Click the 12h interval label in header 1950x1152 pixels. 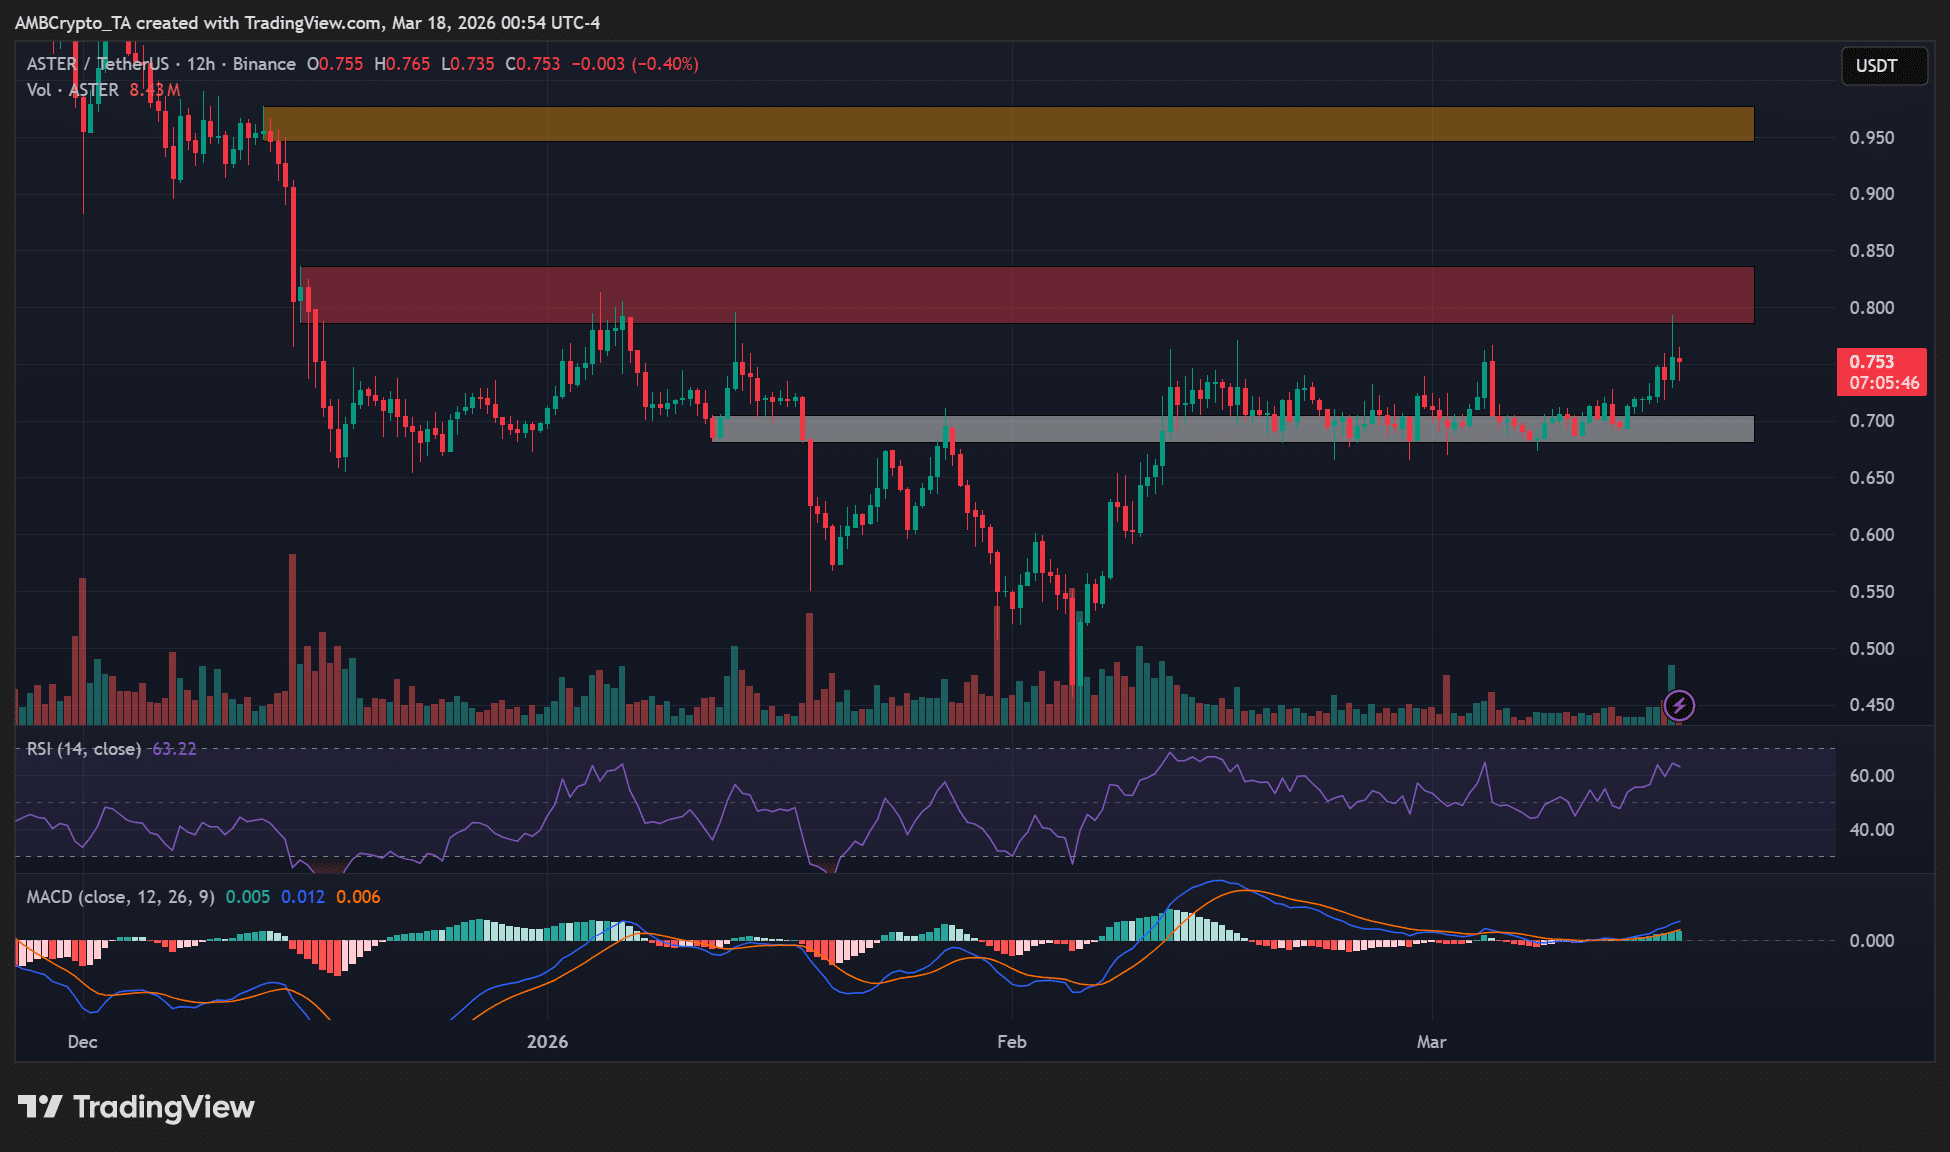(201, 64)
